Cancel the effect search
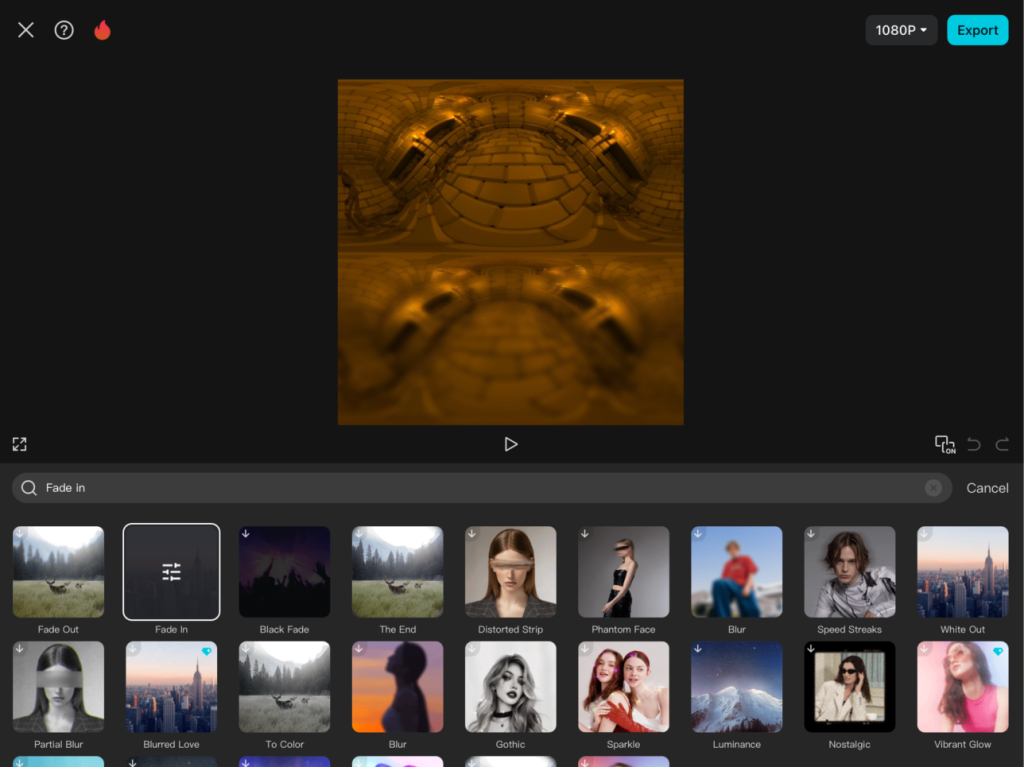1024x767 pixels. coord(987,488)
